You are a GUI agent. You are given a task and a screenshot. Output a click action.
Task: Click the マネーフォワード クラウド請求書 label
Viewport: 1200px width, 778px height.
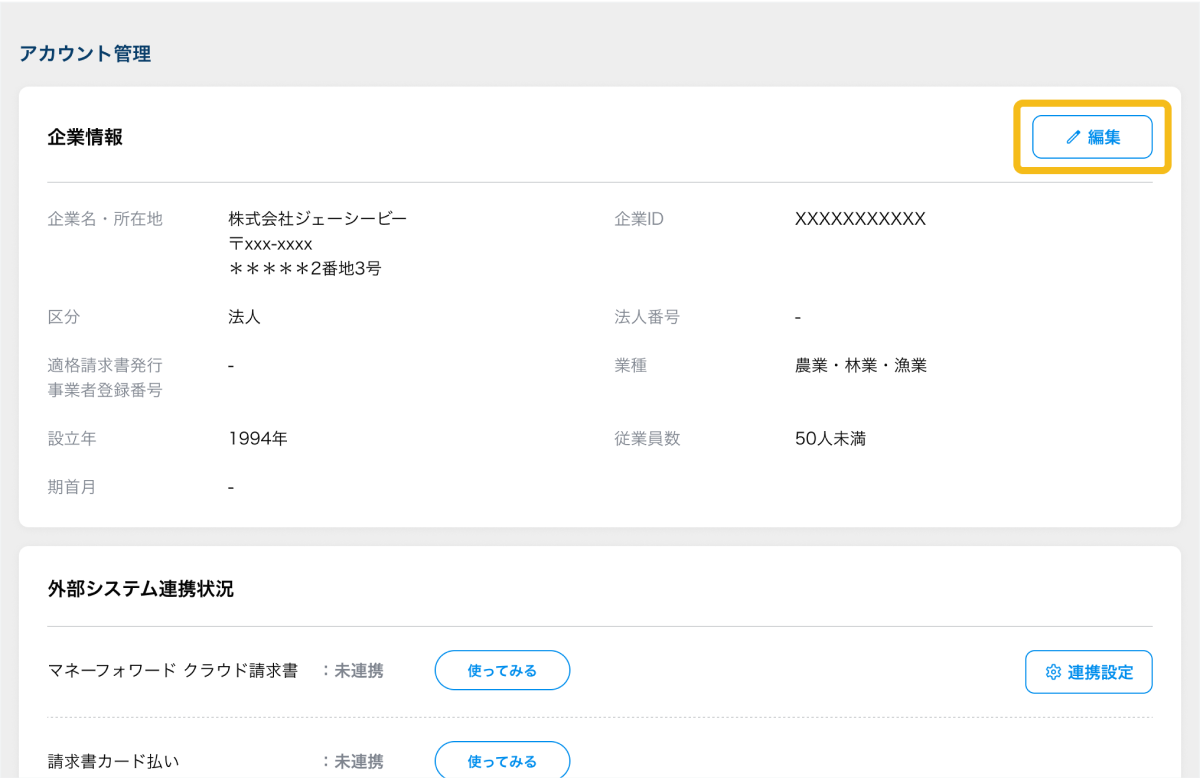point(173,671)
